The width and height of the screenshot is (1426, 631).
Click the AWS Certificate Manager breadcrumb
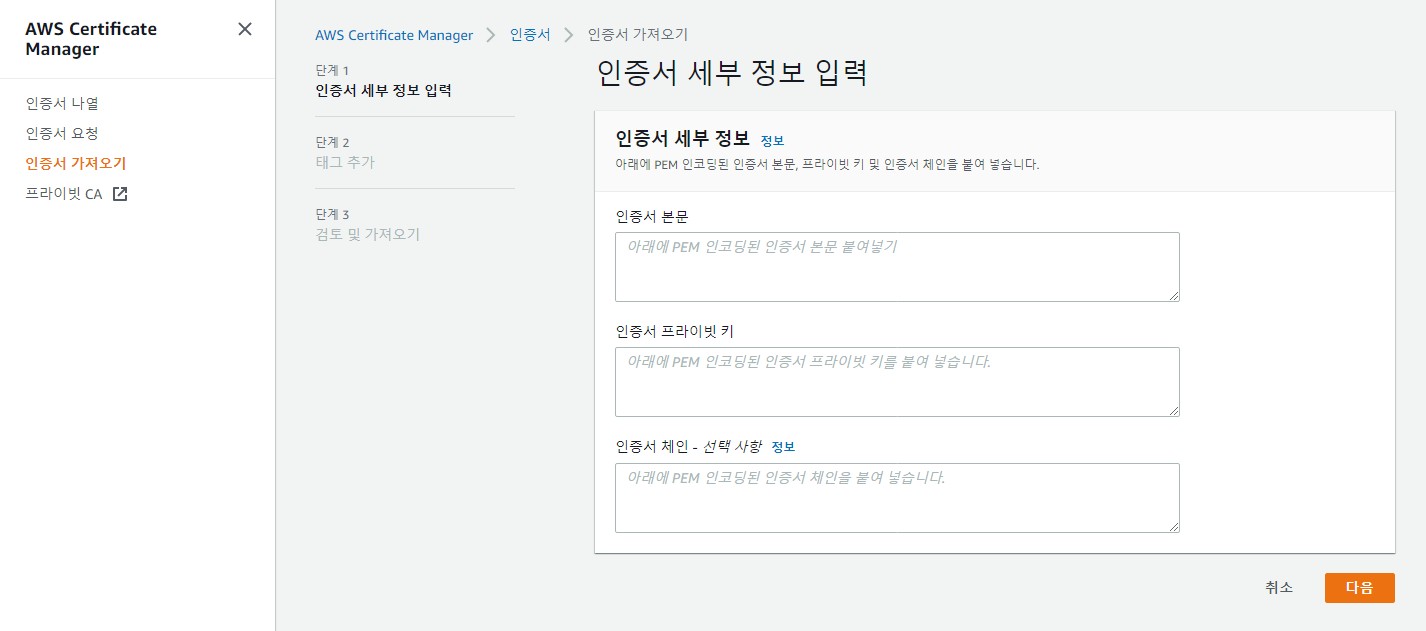(x=394, y=35)
